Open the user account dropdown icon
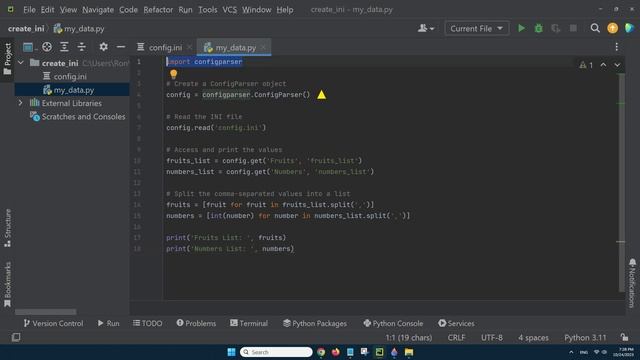Screen dimensions: 640x360 (426, 28)
